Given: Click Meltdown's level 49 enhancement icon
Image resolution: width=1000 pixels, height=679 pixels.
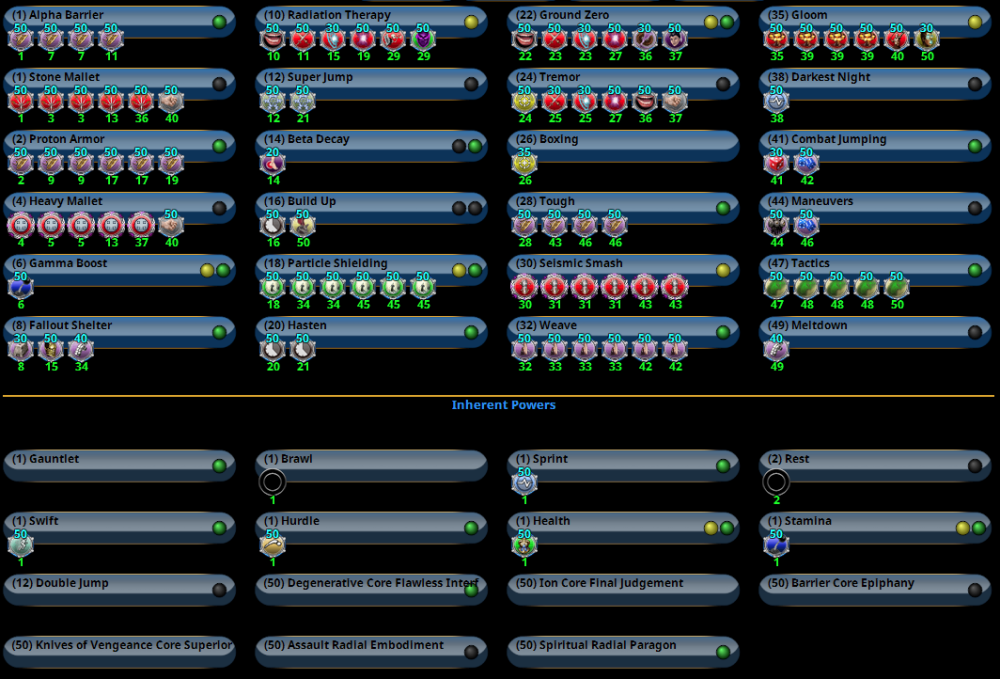Looking at the screenshot, I should pyautogui.click(x=776, y=349).
